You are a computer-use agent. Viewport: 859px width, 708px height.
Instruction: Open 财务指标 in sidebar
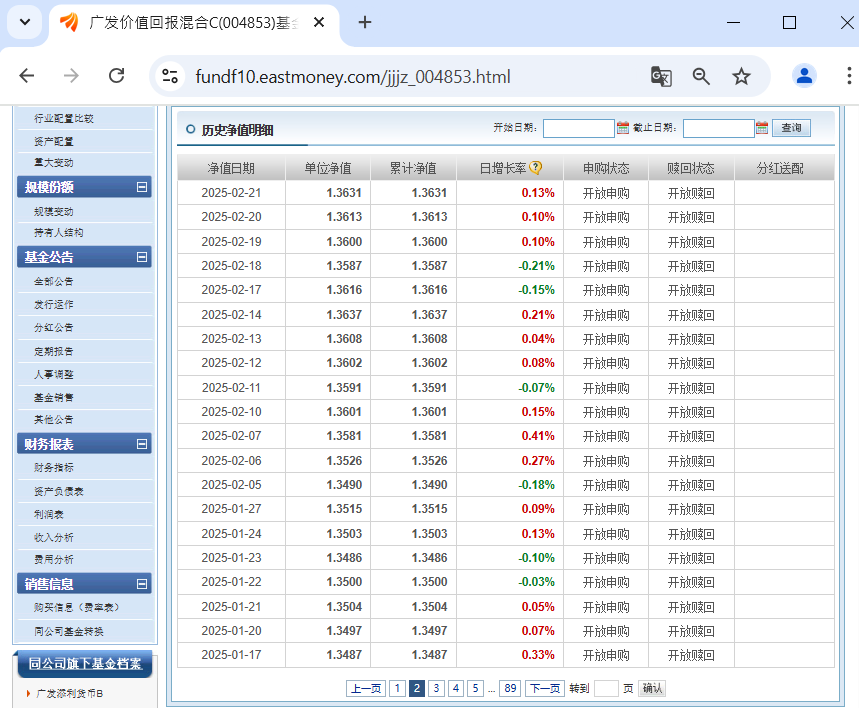(x=54, y=467)
